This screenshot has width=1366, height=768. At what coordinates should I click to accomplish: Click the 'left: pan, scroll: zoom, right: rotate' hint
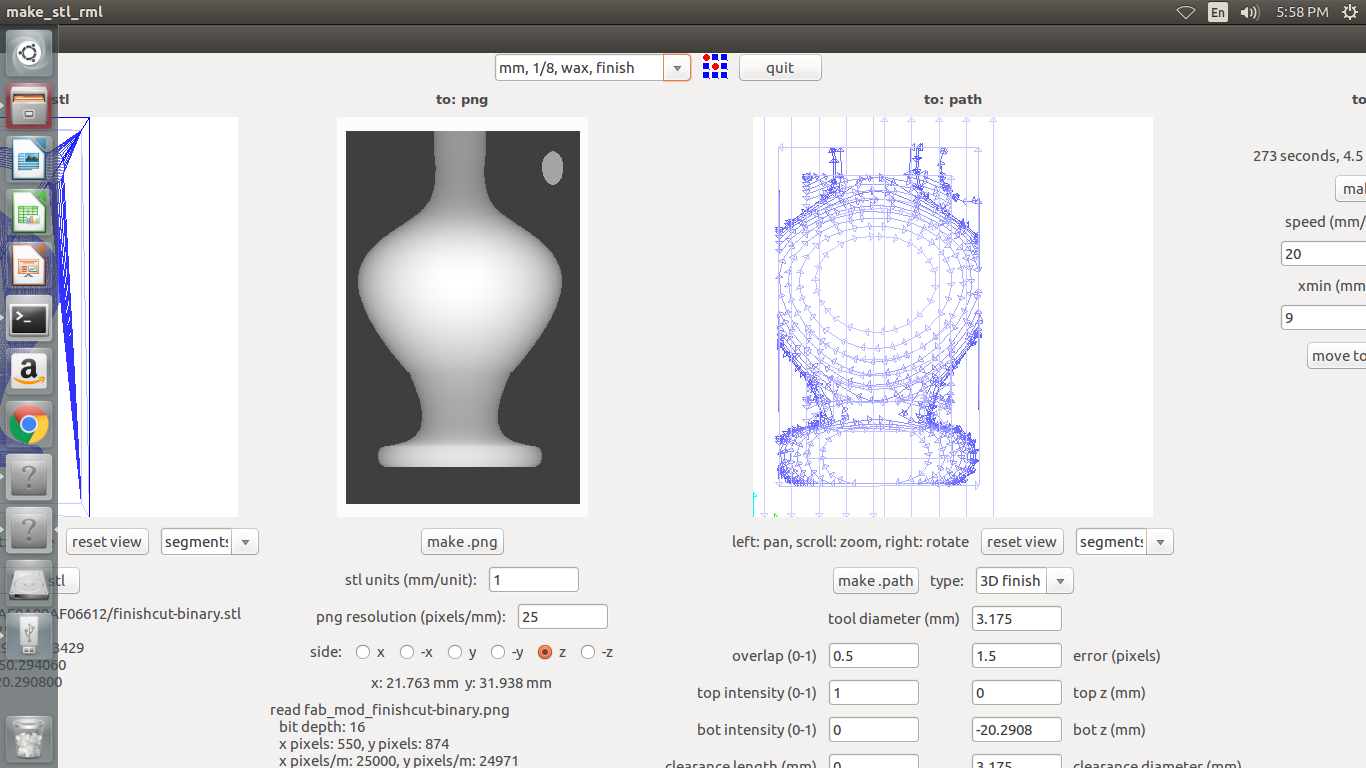[x=851, y=542]
